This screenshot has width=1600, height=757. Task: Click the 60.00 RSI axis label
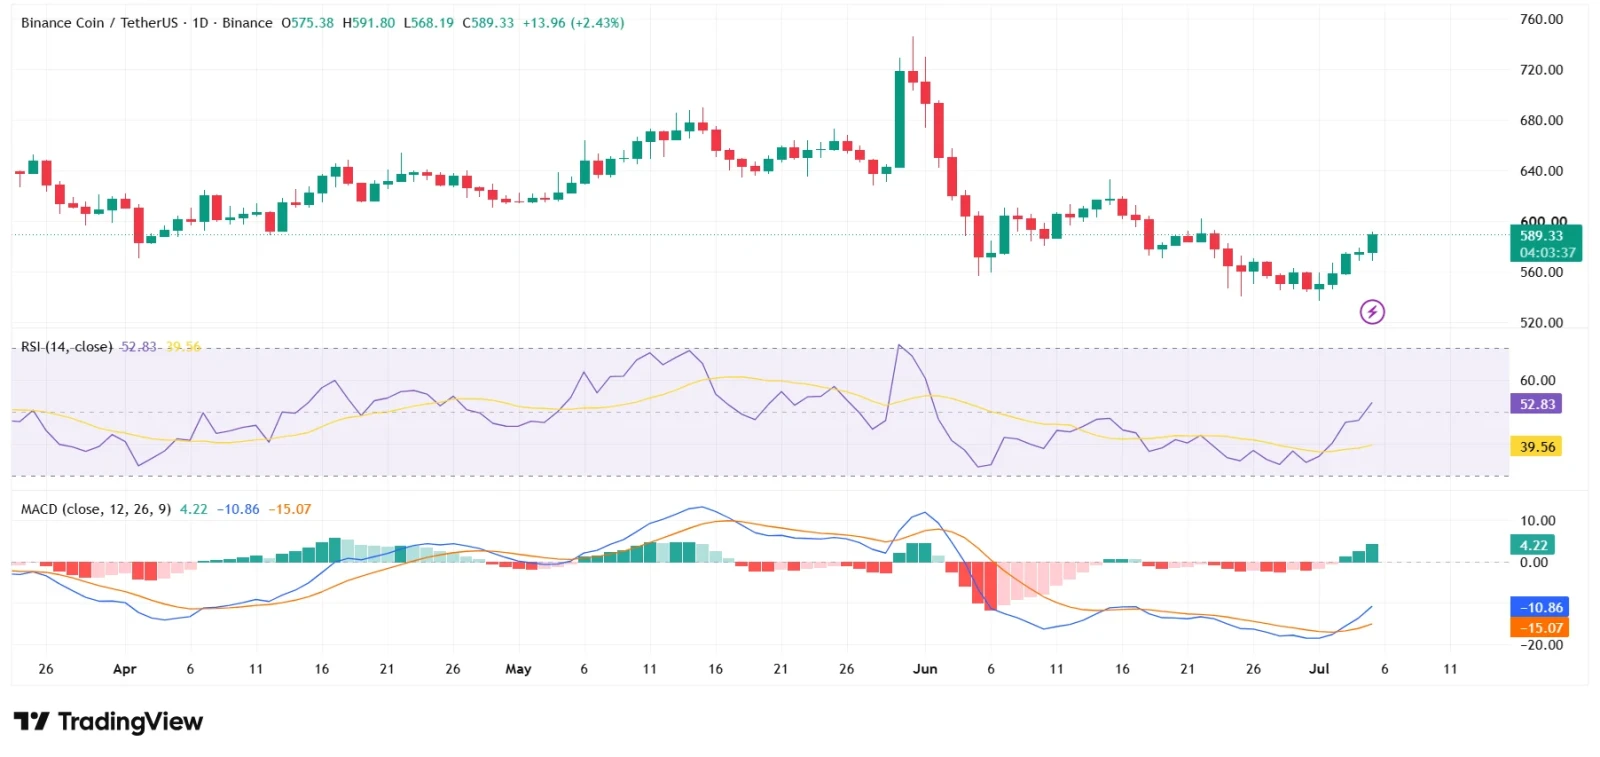click(x=1538, y=380)
